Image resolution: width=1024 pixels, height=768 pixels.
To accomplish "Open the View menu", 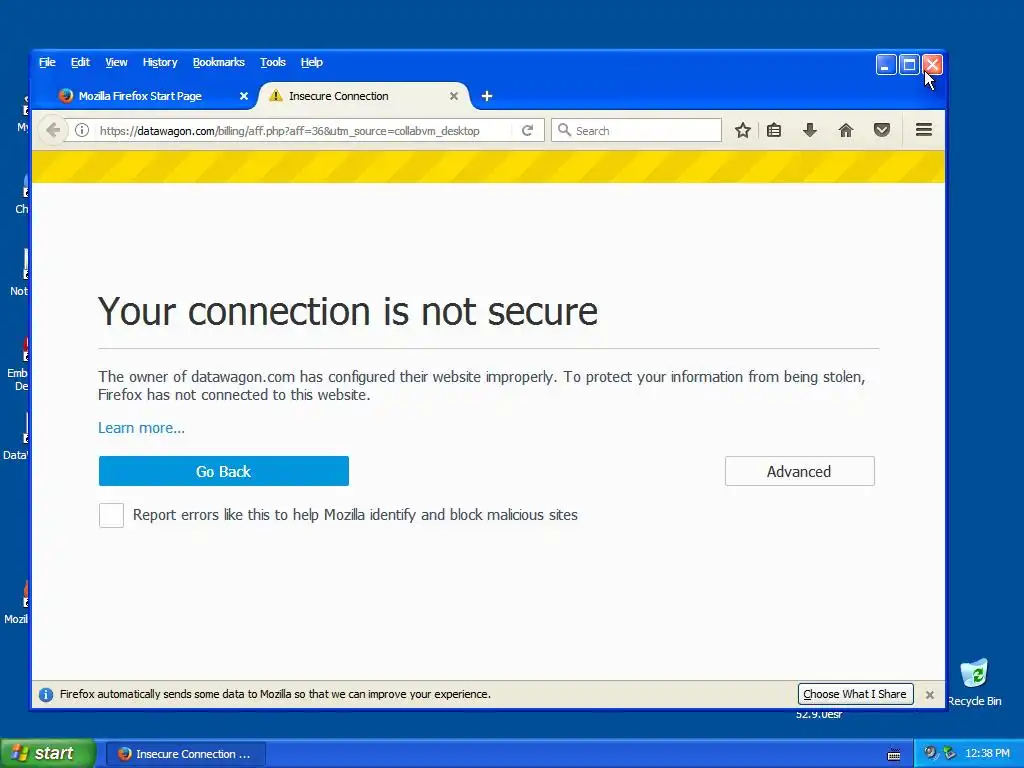I will [116, 62].
